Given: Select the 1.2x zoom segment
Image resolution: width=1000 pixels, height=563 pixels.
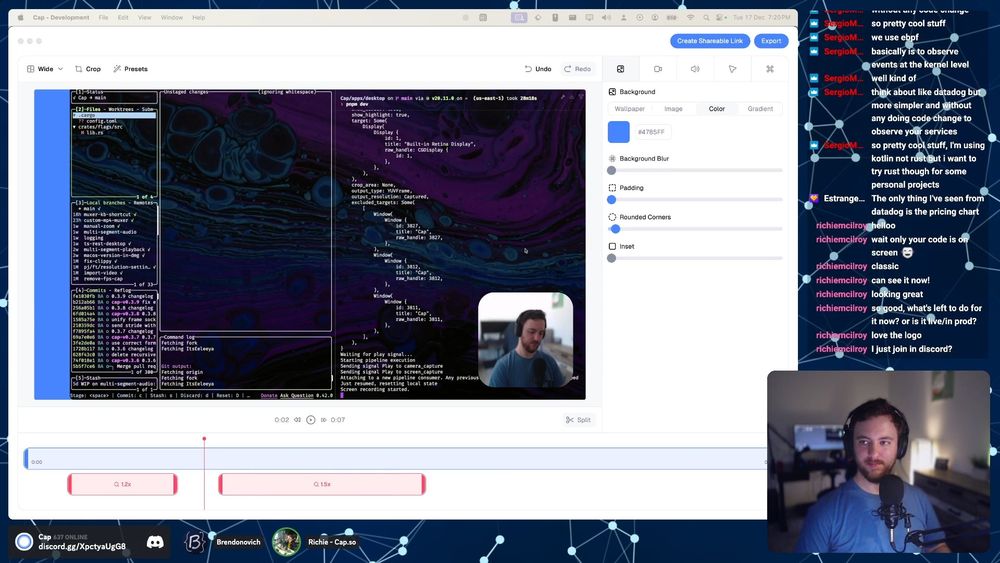Looking at the screenshot, I should 122,485.
